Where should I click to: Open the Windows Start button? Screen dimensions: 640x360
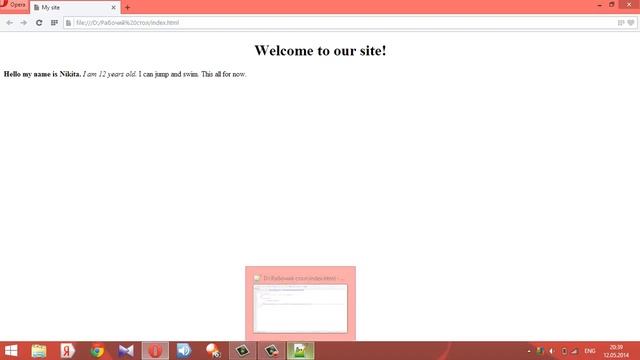click(x=11, y=351)
